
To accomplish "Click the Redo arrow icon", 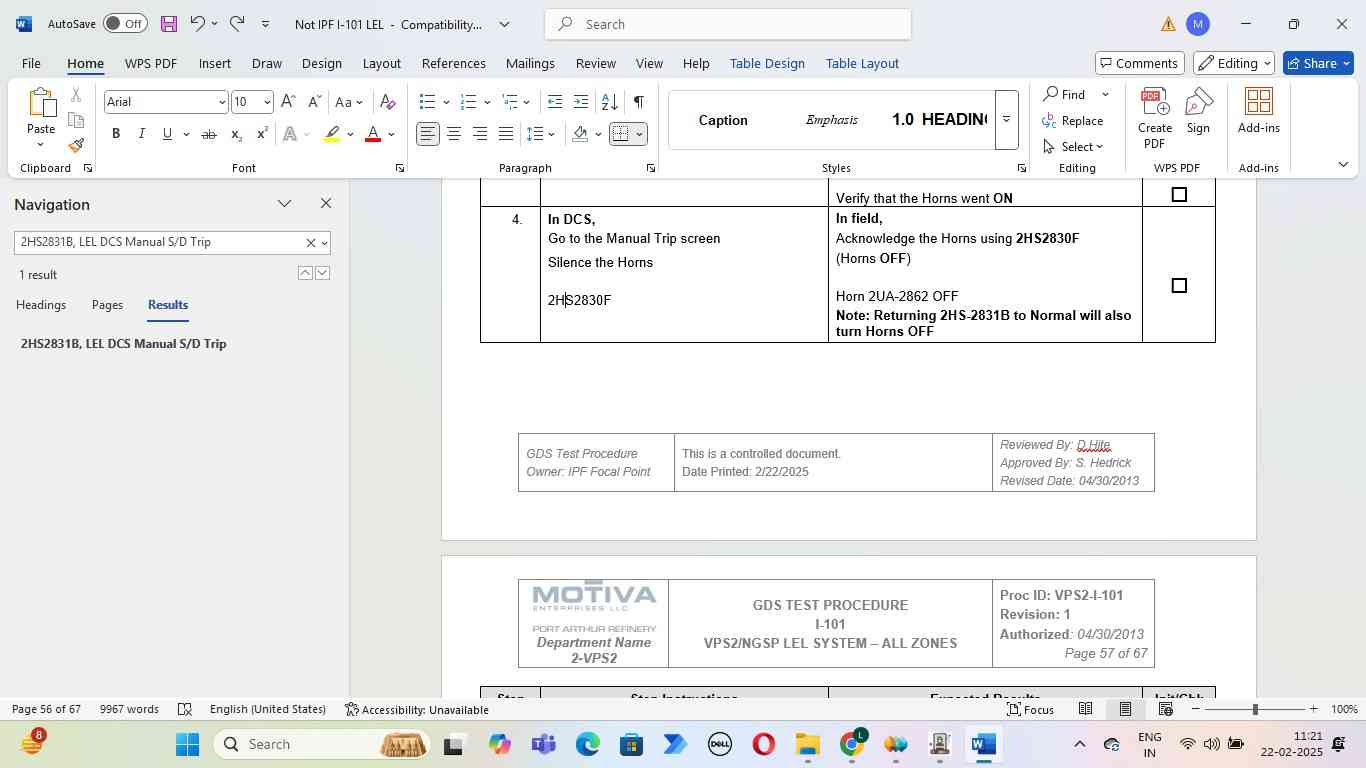I will pos(237,24).
